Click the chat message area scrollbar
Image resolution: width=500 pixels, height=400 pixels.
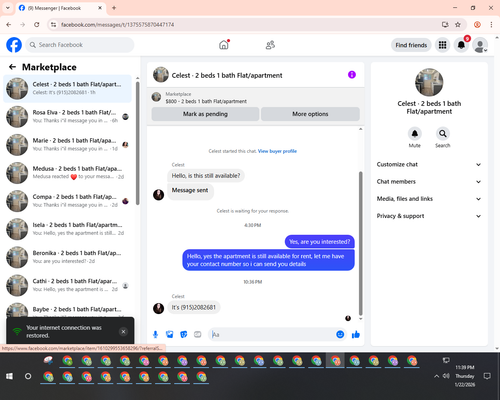pos(360,243)
